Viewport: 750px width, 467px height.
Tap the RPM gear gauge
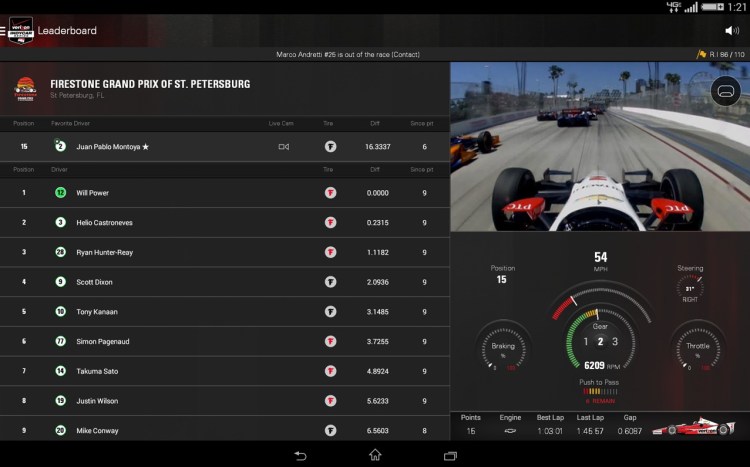(x=600, y=340)
